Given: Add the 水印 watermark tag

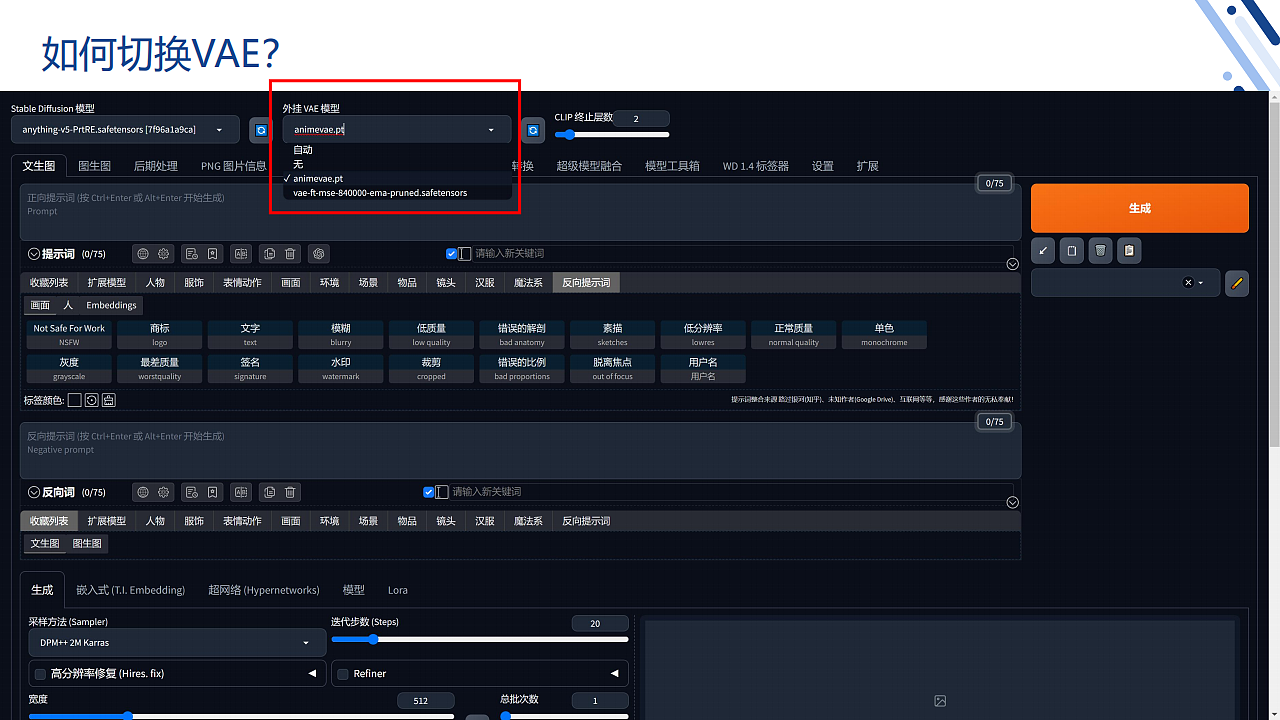Looking at the screenshot, I should click(341, 369).
